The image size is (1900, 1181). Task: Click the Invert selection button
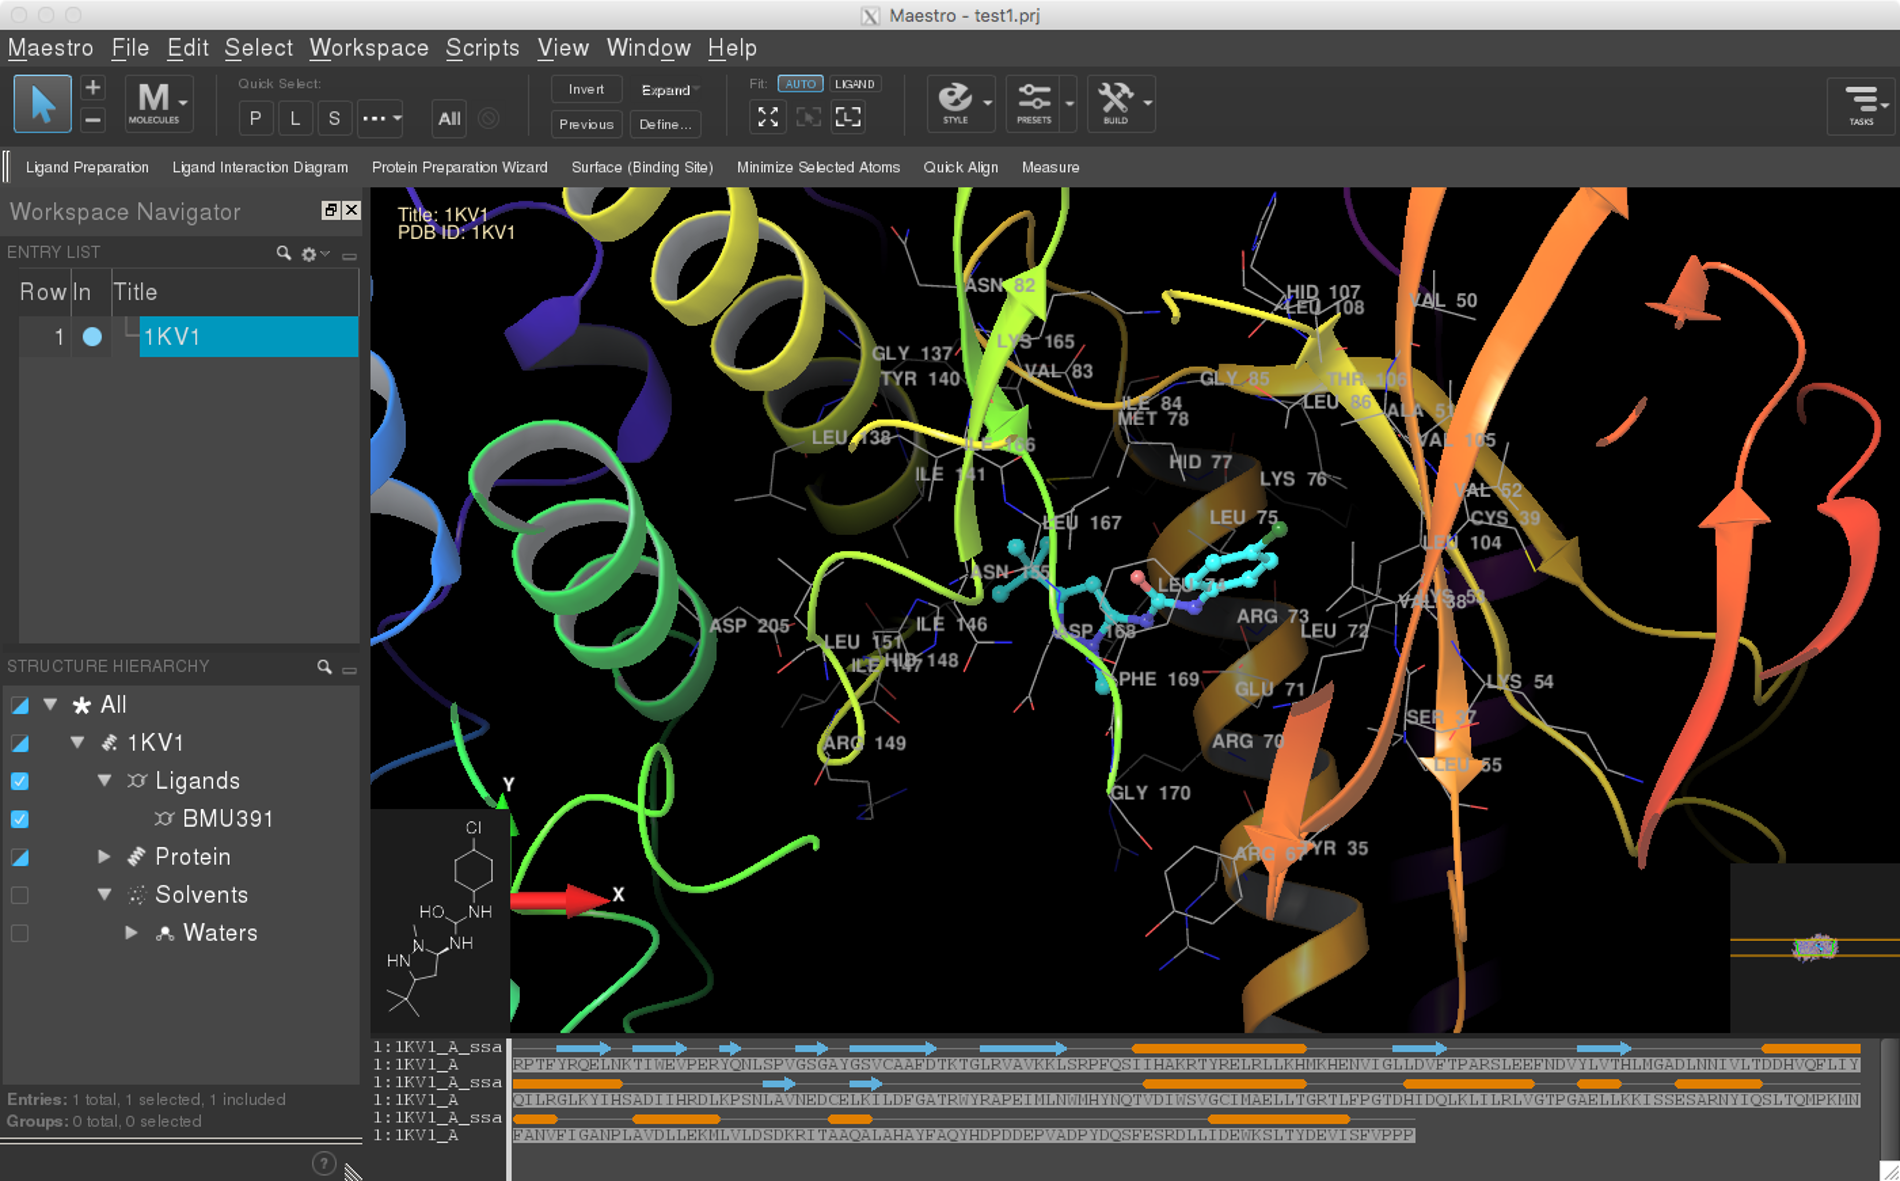pos(586,90)
